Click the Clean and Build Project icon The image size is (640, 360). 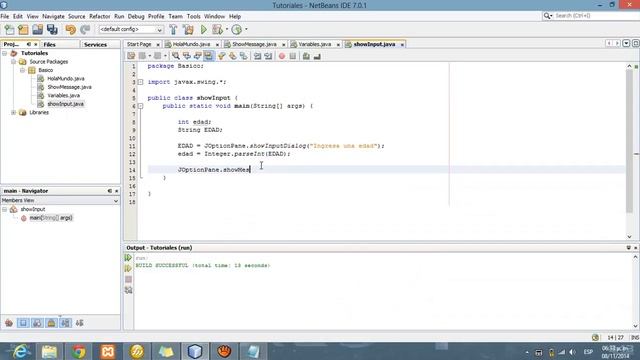coord(188,29)
